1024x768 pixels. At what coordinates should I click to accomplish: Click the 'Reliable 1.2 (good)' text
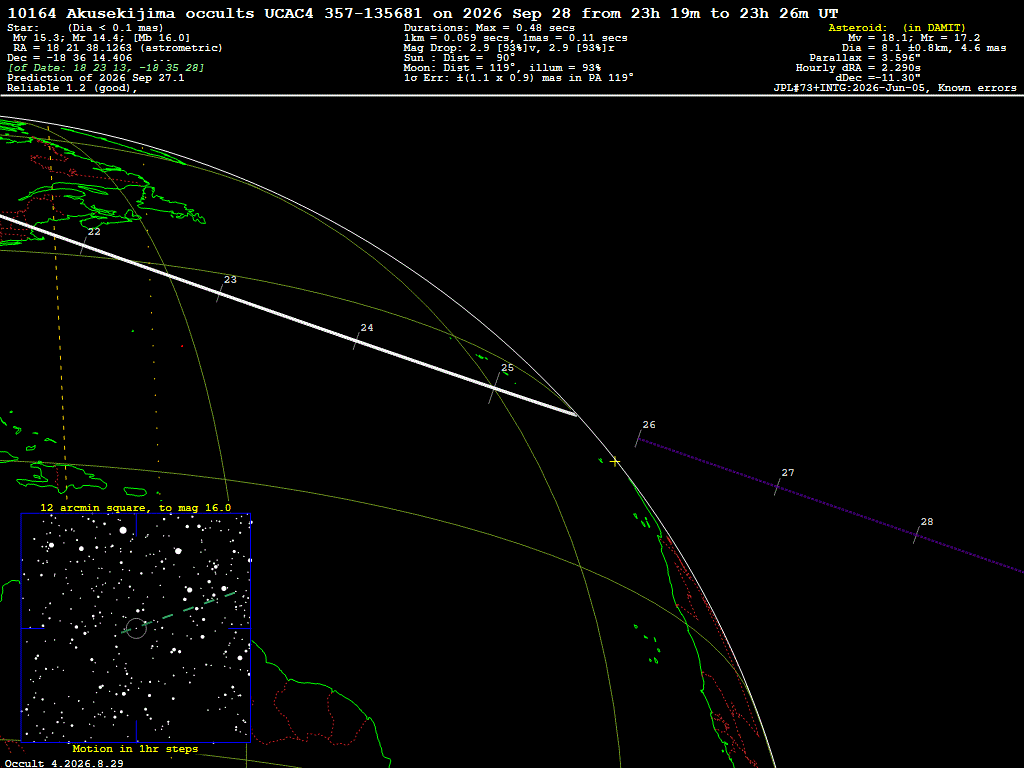click(x=72, y=88)
